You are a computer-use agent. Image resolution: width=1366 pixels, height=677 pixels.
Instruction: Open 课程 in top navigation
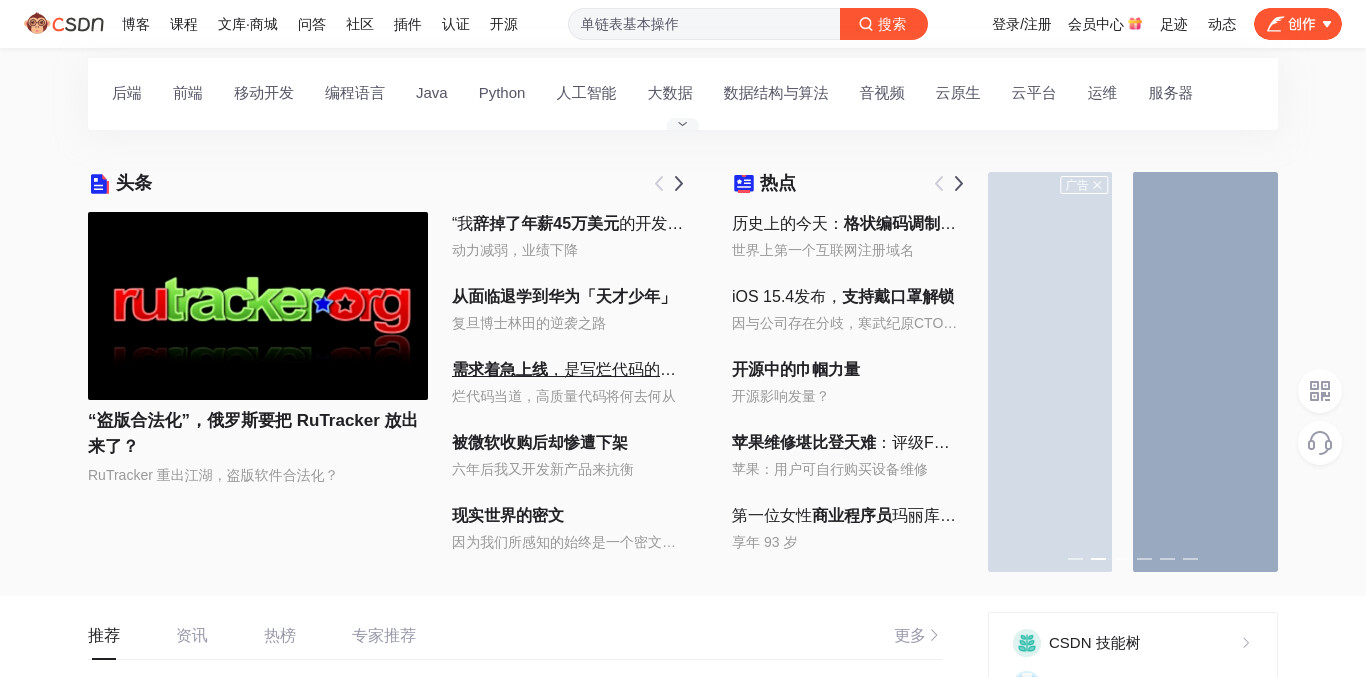(x=184, y=24)
